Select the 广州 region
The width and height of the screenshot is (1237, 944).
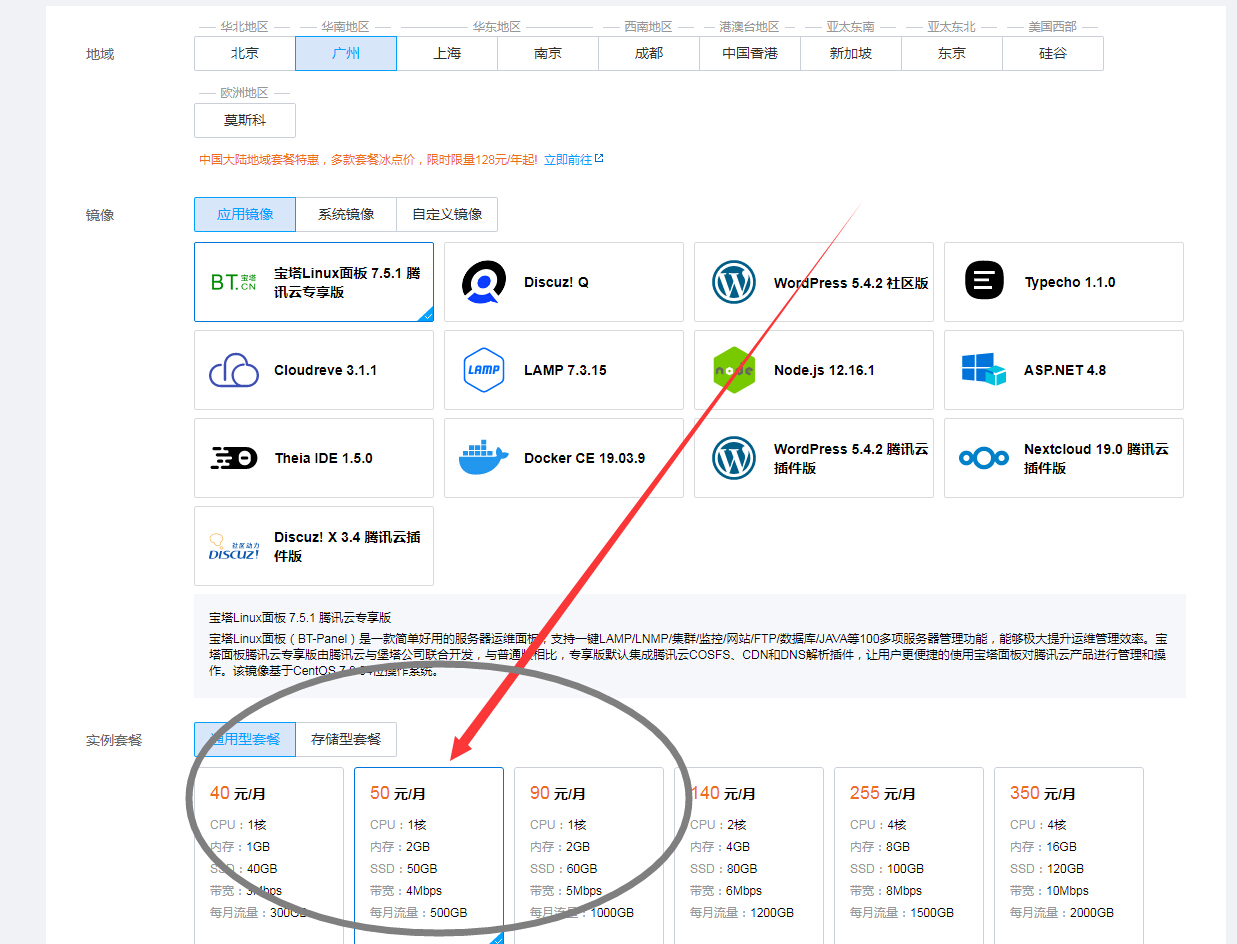[x=346, y=54]
